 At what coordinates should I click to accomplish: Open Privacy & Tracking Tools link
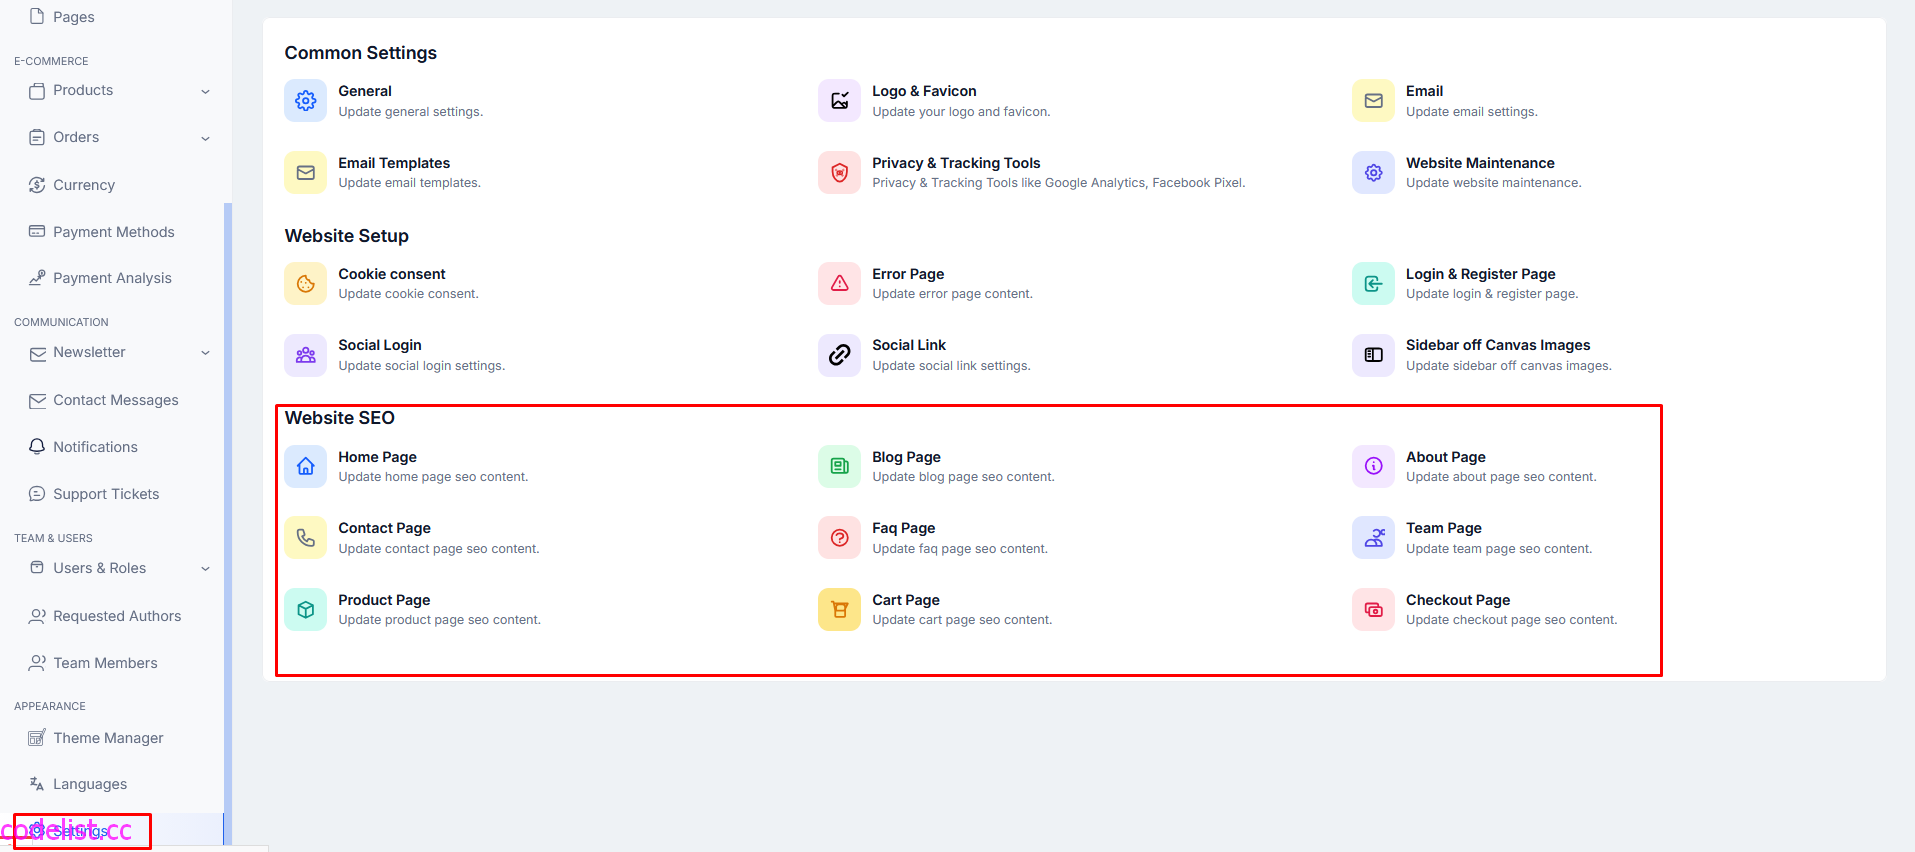click(x=956, y=163)
